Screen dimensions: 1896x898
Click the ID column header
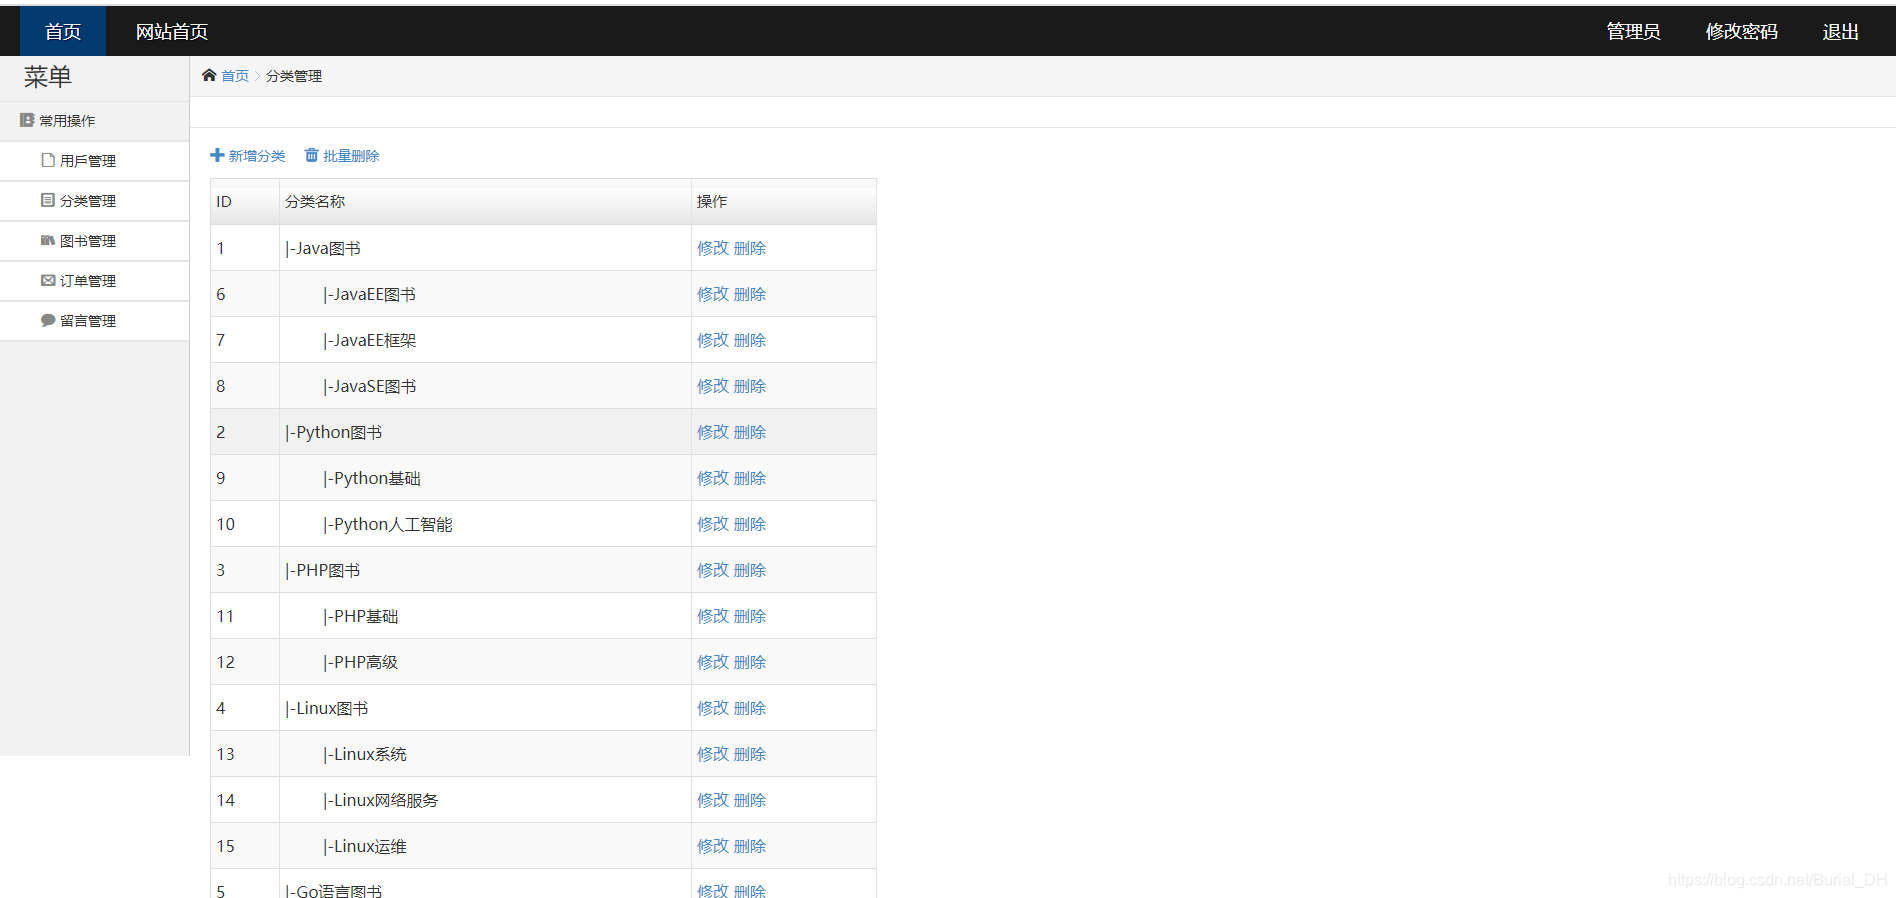coord(245,202)
